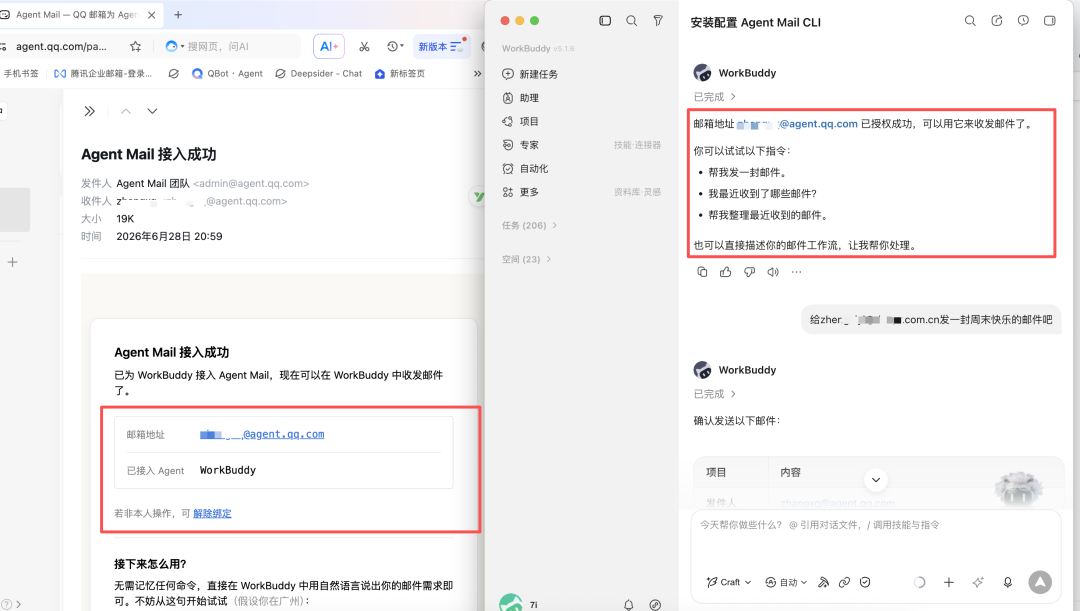
Task: Click the loading progress circle in composer
Action: click(919, 582)
